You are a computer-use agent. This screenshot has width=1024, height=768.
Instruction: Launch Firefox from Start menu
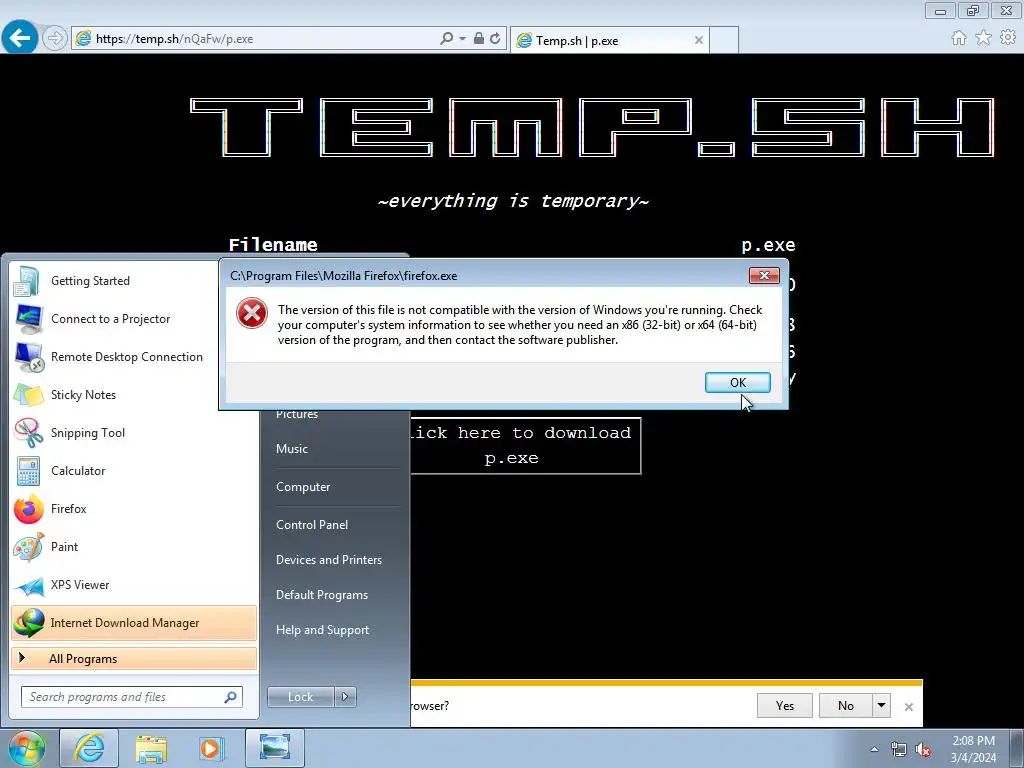134,509
